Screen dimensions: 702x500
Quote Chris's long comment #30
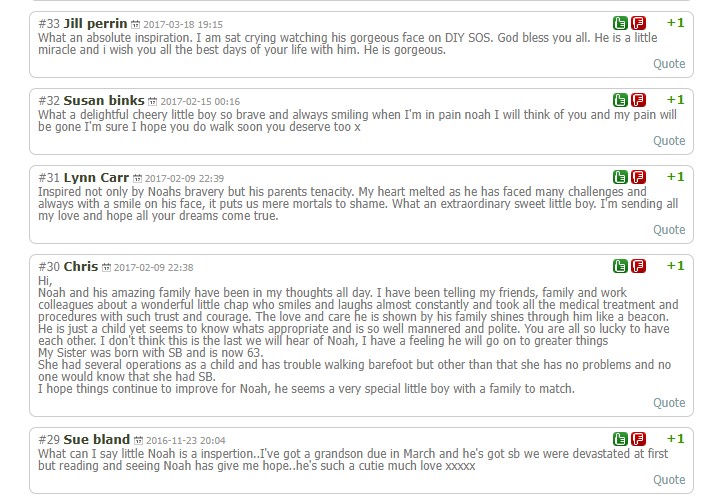point(669,402)
